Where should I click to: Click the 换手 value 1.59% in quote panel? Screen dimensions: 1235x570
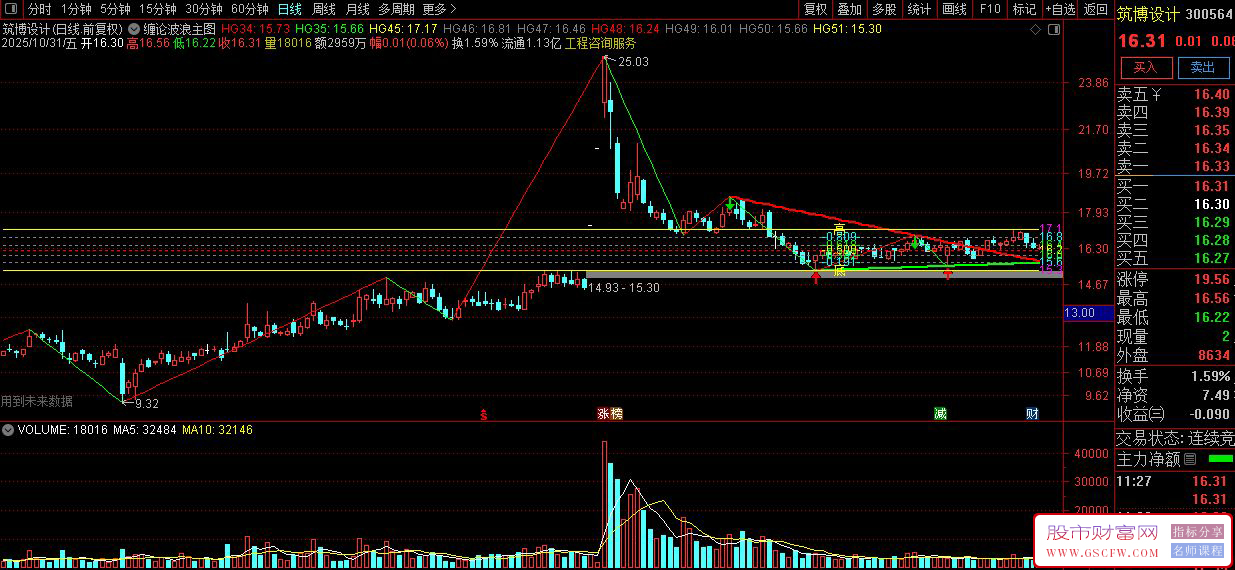[1211, 376]
